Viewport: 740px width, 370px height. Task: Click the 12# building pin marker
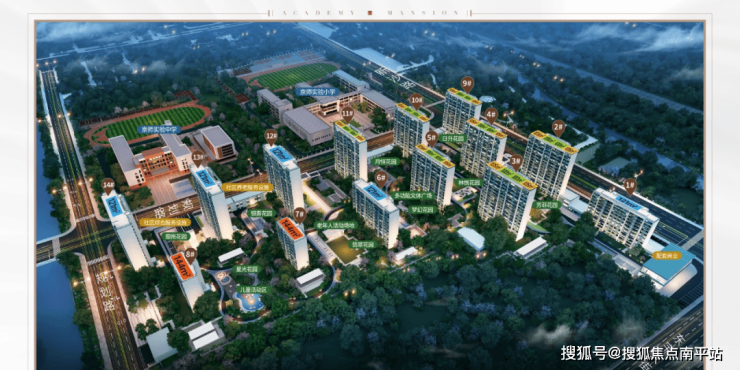[x=271, y=137]
